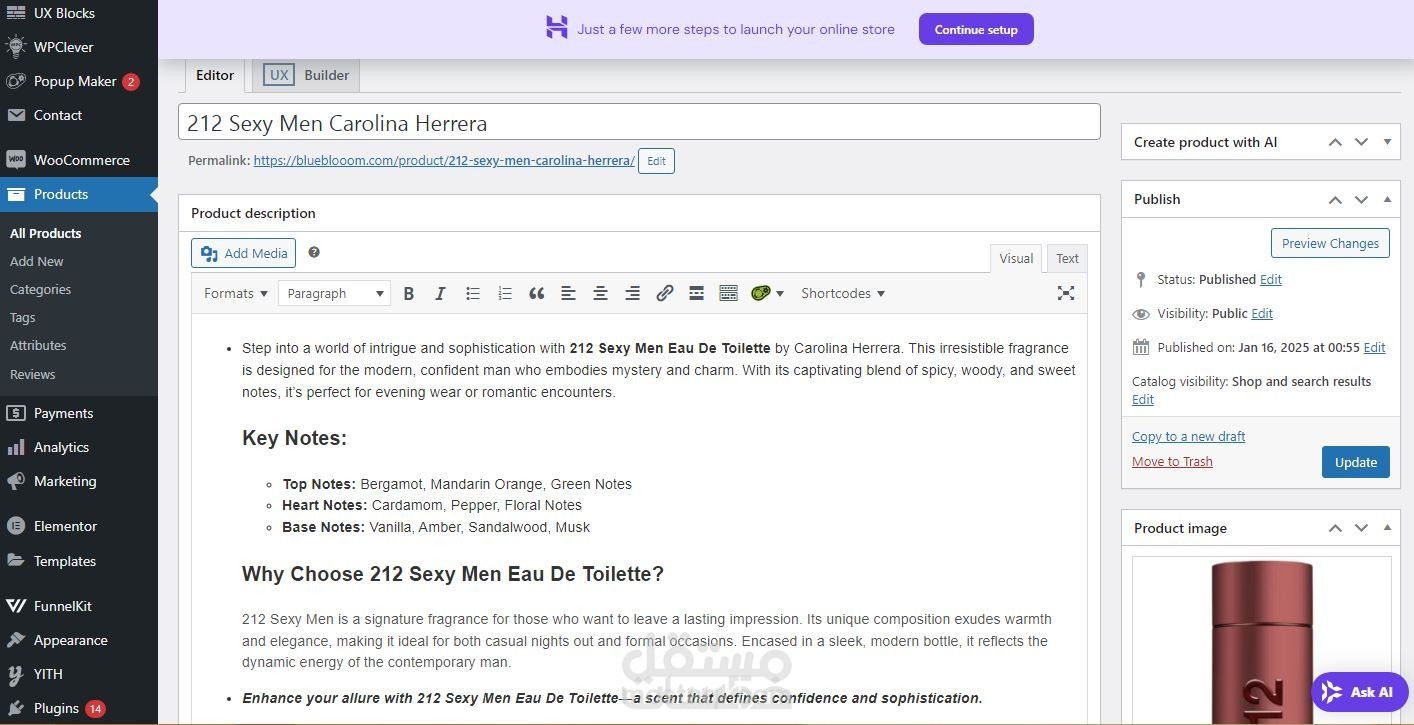Go to Analytics in the sidebar
The image size is (1414, 725).
[x=79, y=447]
